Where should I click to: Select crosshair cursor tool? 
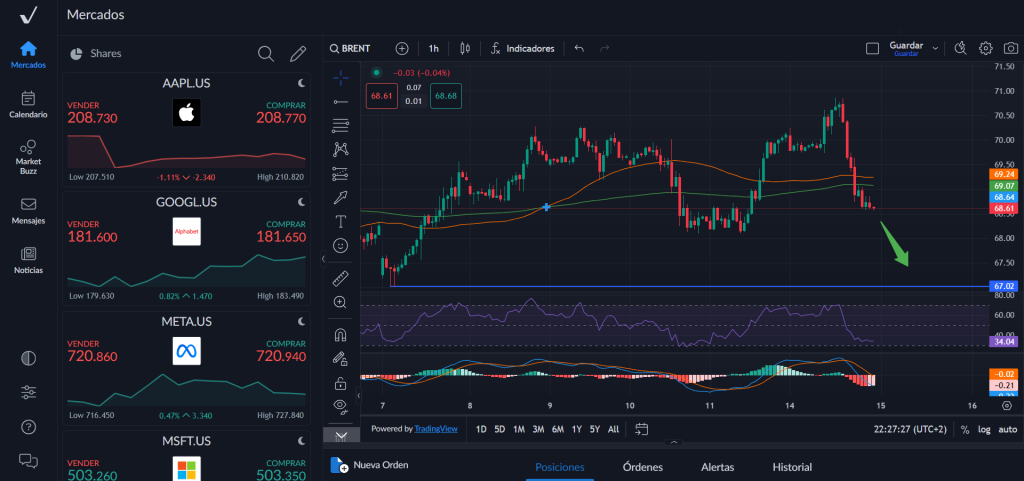click(340, 78)
